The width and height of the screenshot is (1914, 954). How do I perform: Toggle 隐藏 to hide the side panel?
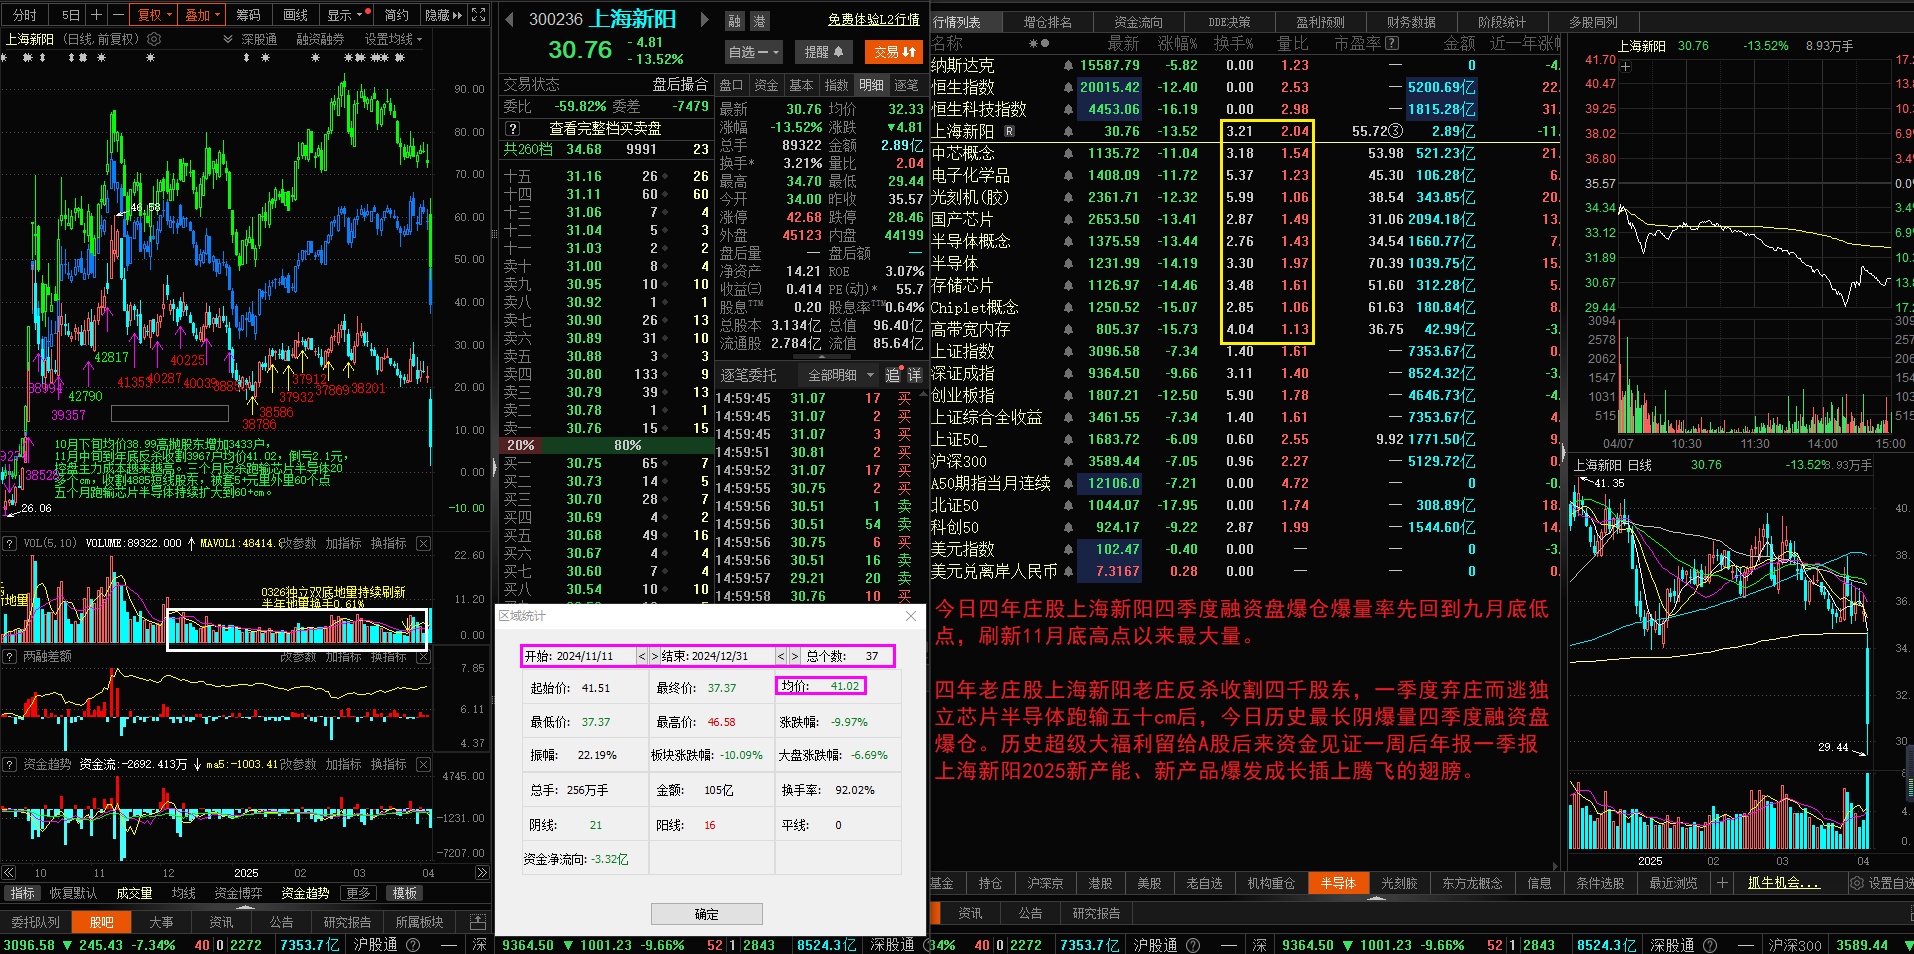coord(443,15)
